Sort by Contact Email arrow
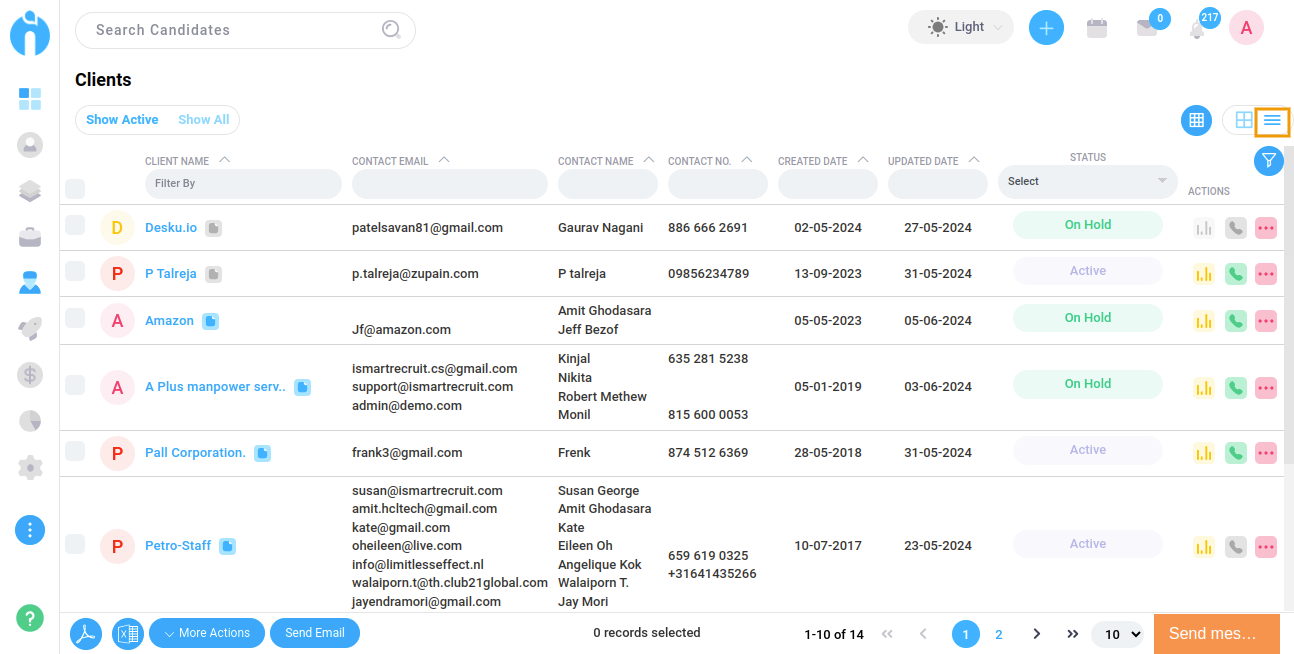The height and width of the screenshot is (654, 1294). point(444,160)
